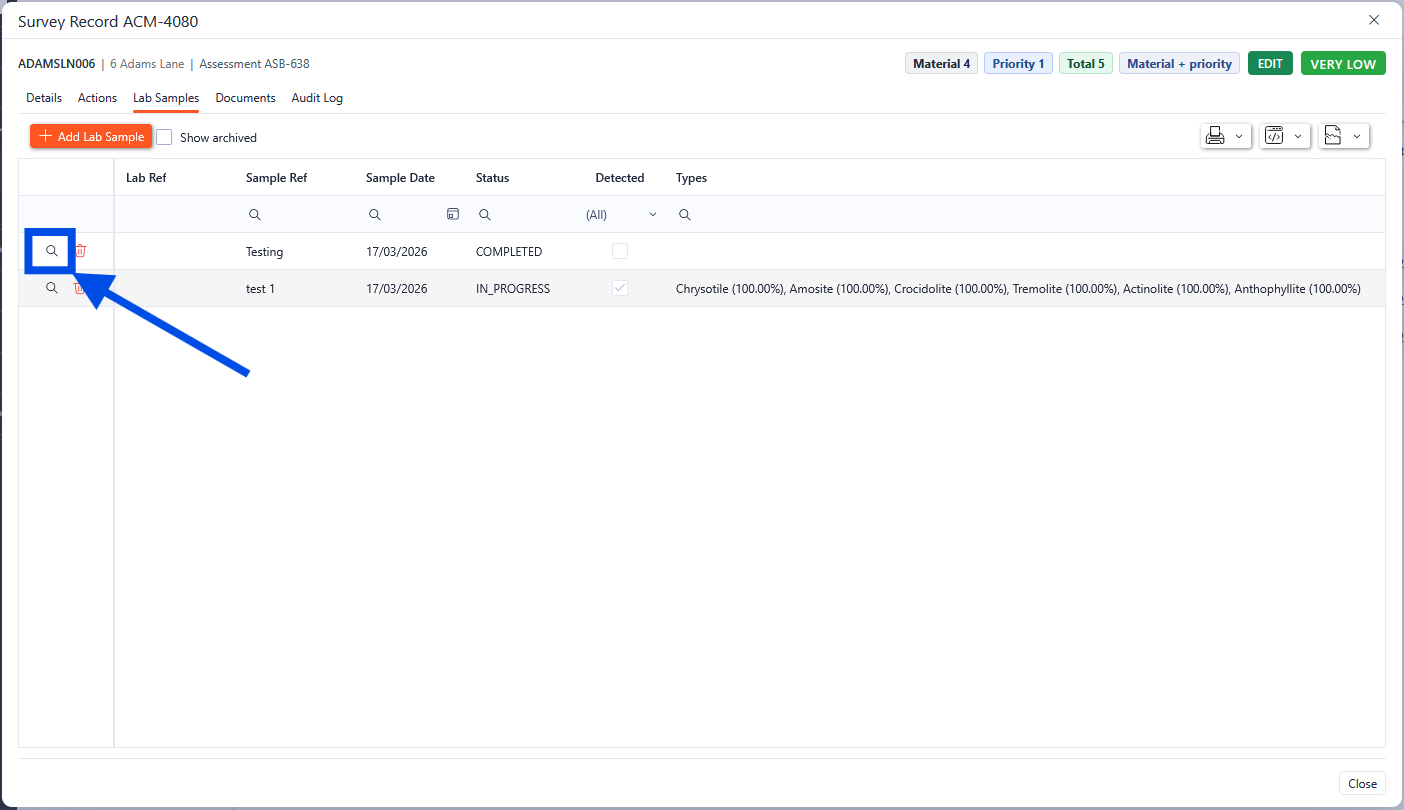Click the torn document export icon
The width and height of the screenshot is (1404, 810).
click(x=1332, y=137)
